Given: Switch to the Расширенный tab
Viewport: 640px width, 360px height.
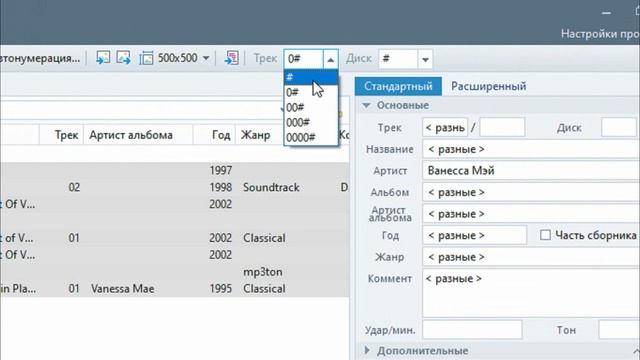Looking at the screenshot, I should tap(489, 86).
